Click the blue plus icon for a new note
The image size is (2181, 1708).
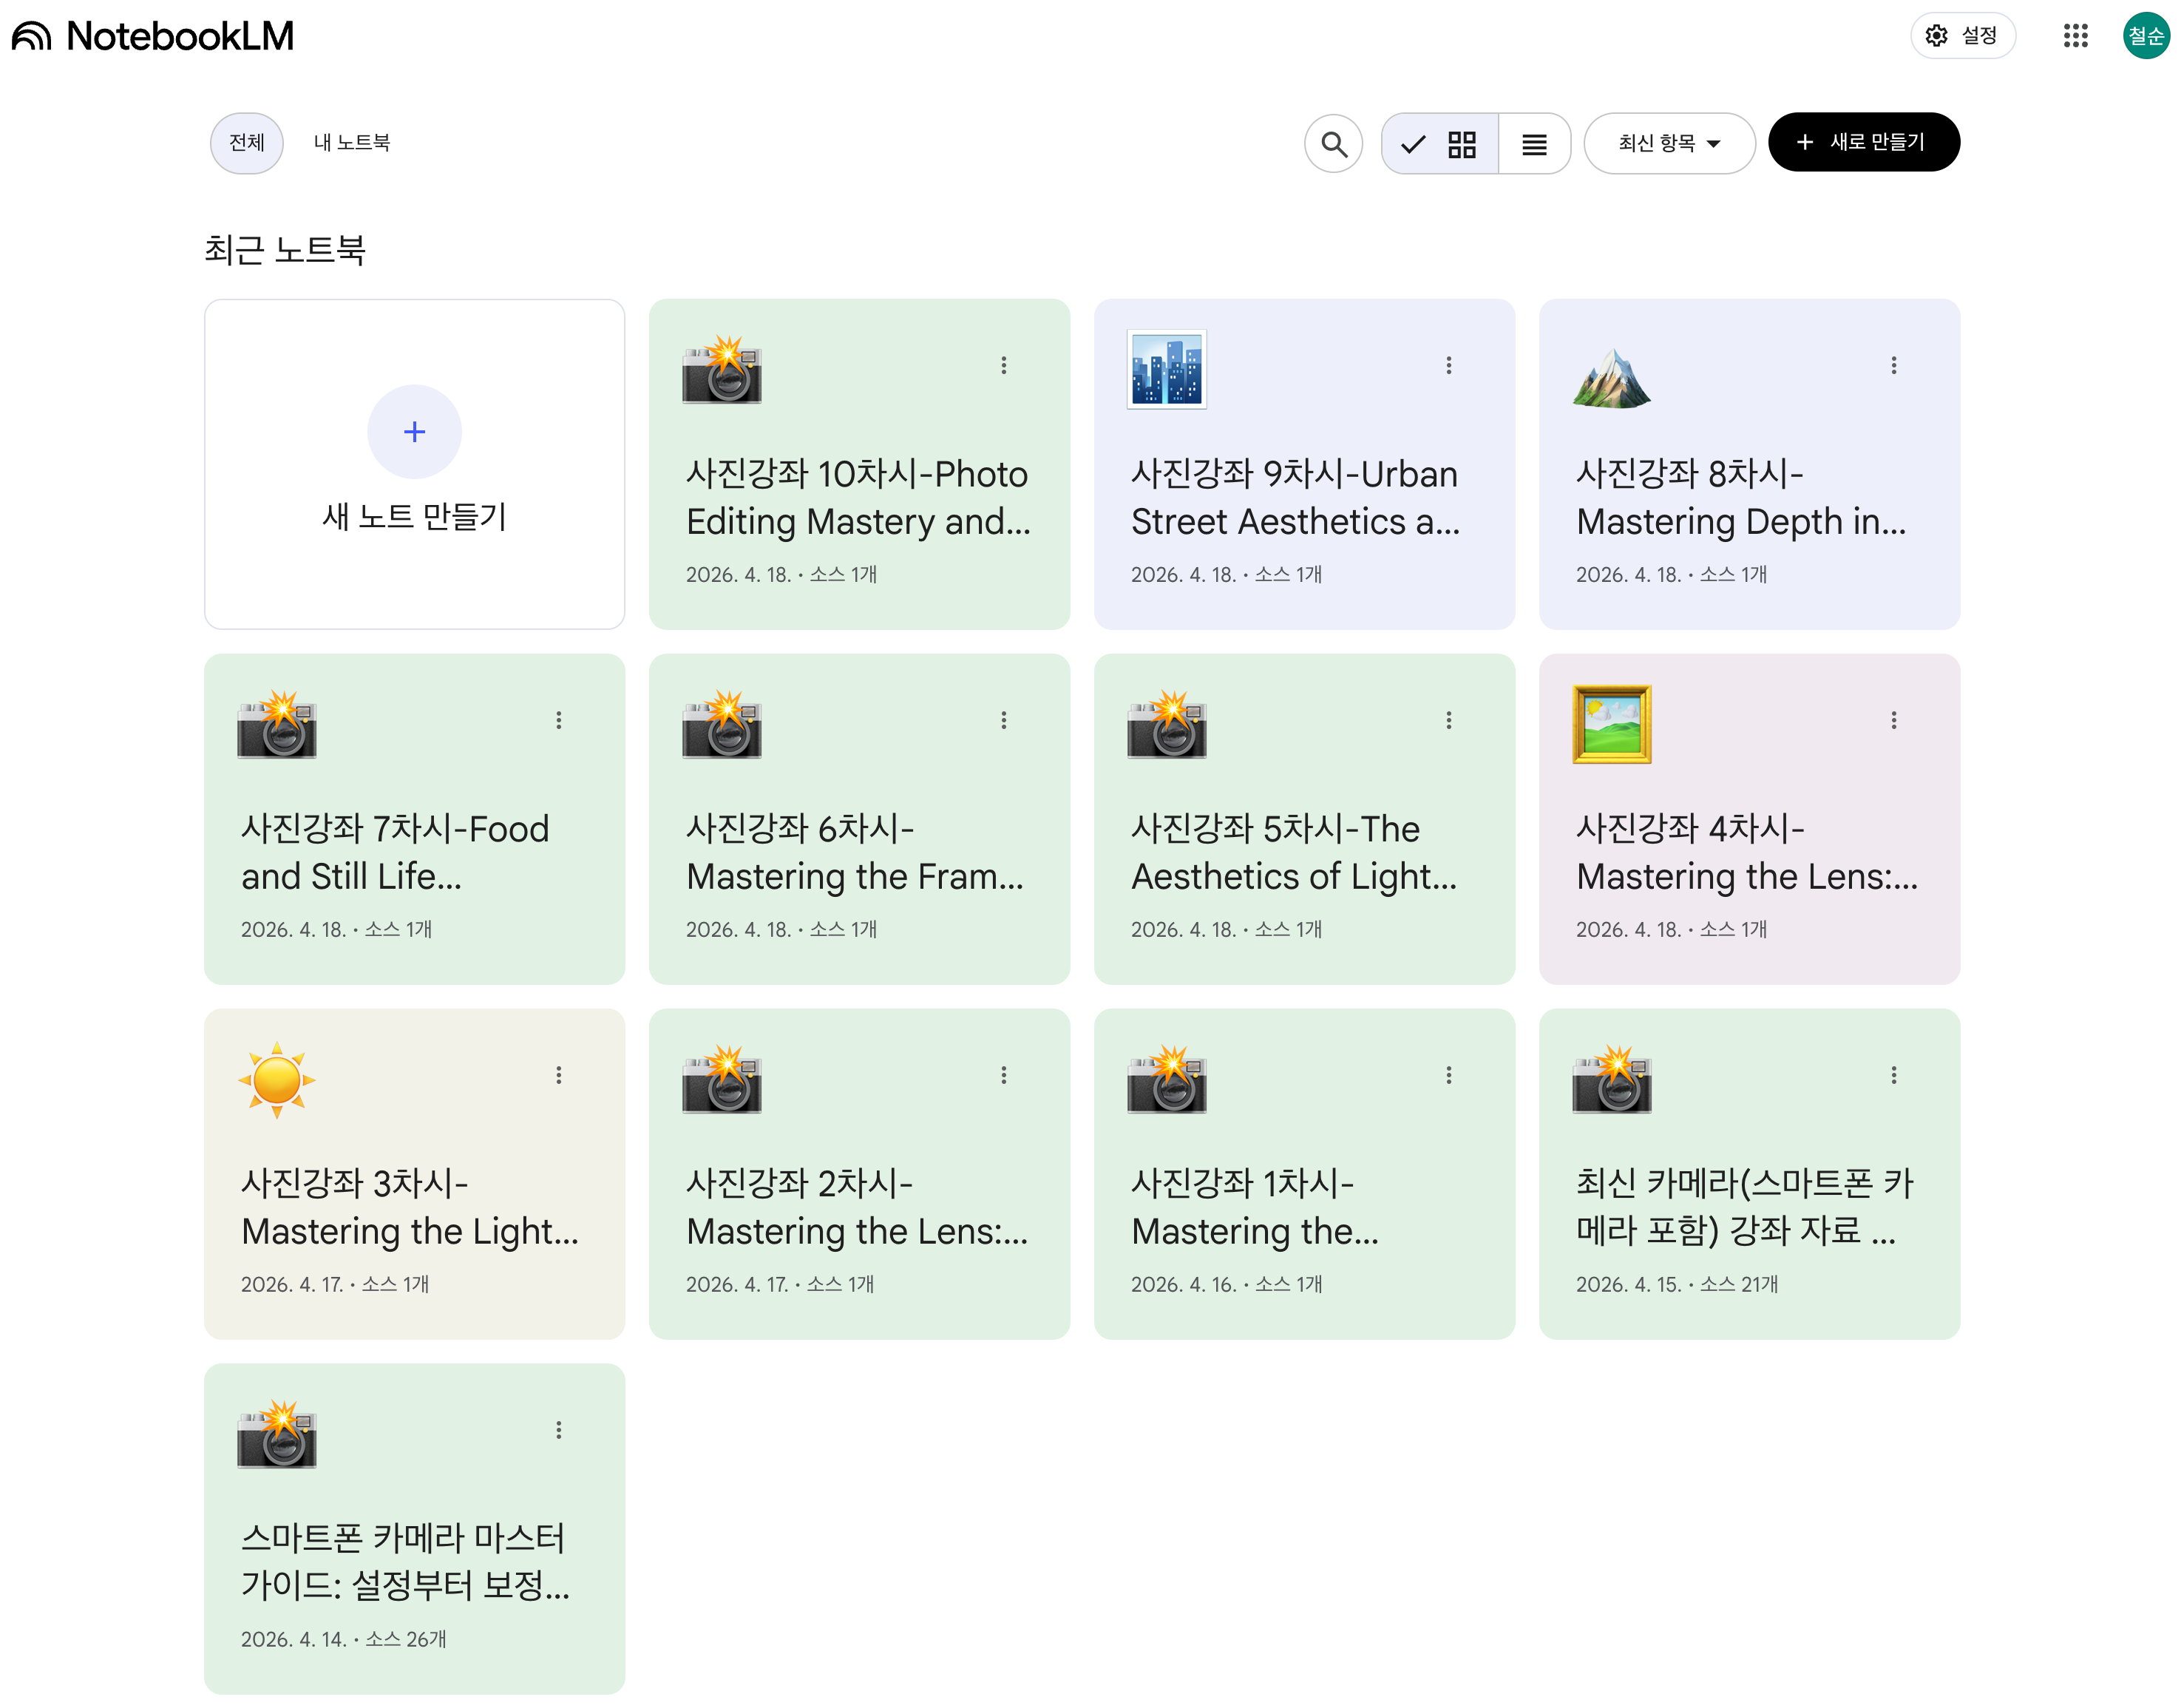[414, 432]
